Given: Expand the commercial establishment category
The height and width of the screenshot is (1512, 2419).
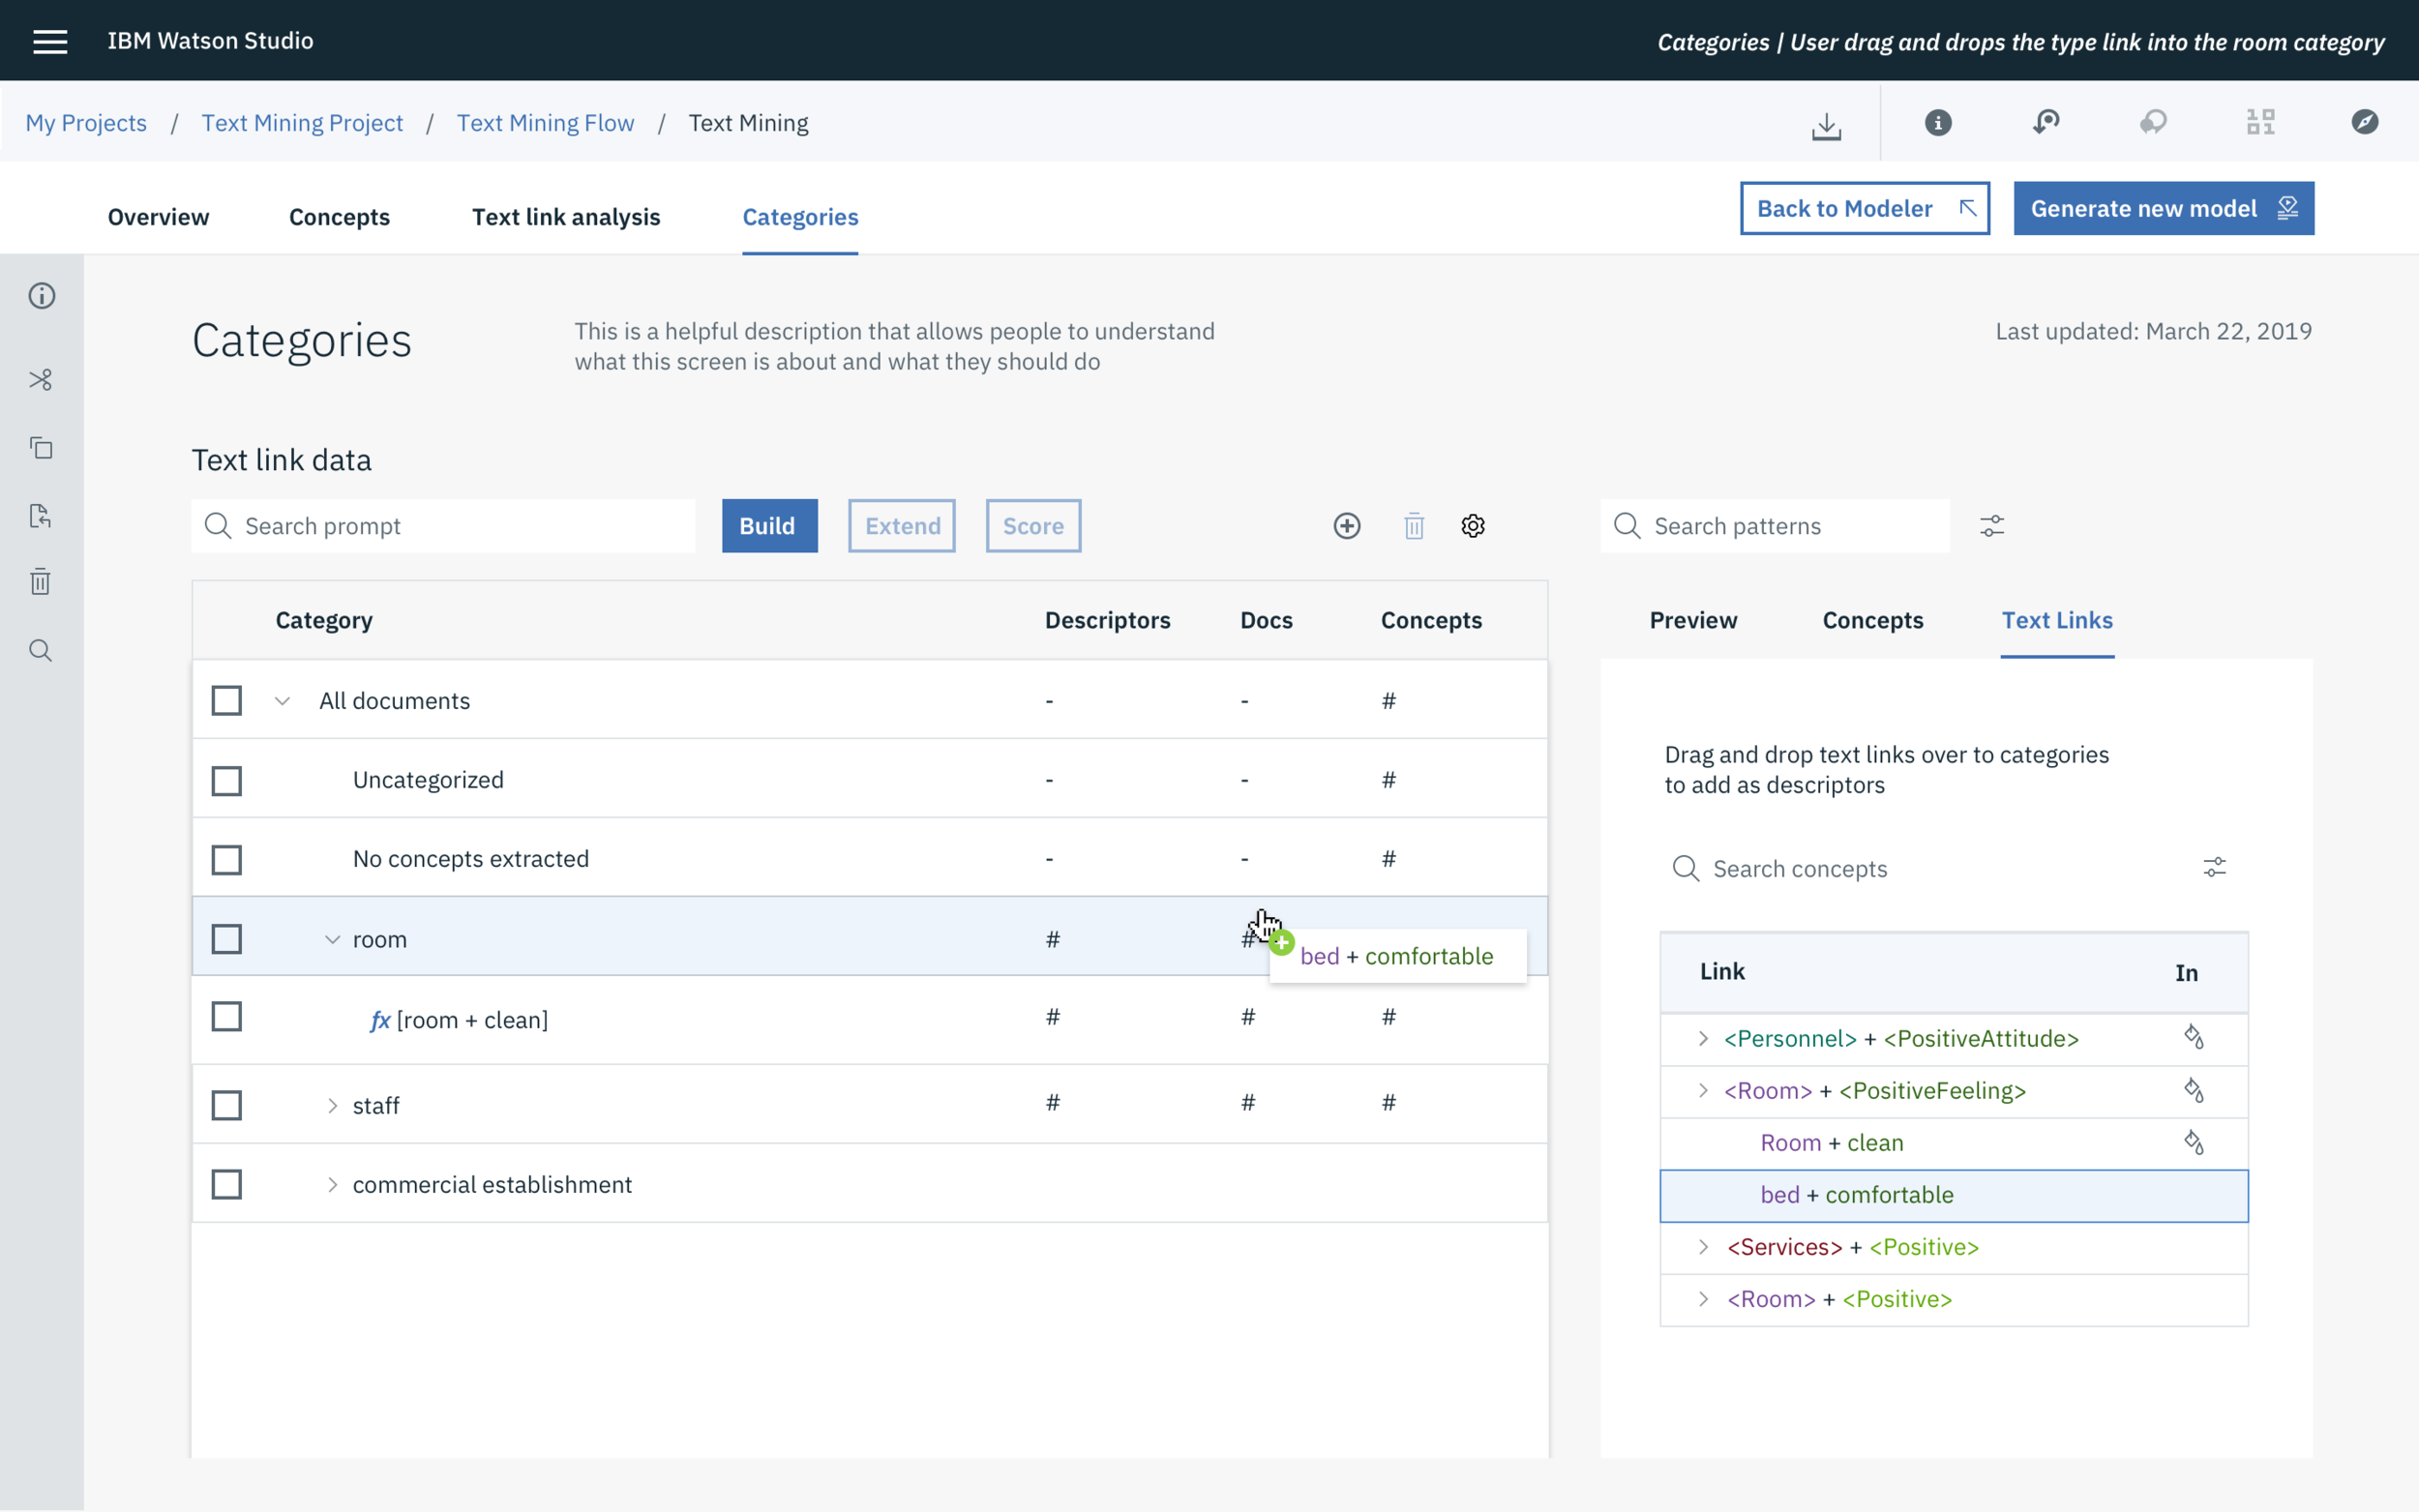Looking at the screenshot, I should [x=332, y=1185].
